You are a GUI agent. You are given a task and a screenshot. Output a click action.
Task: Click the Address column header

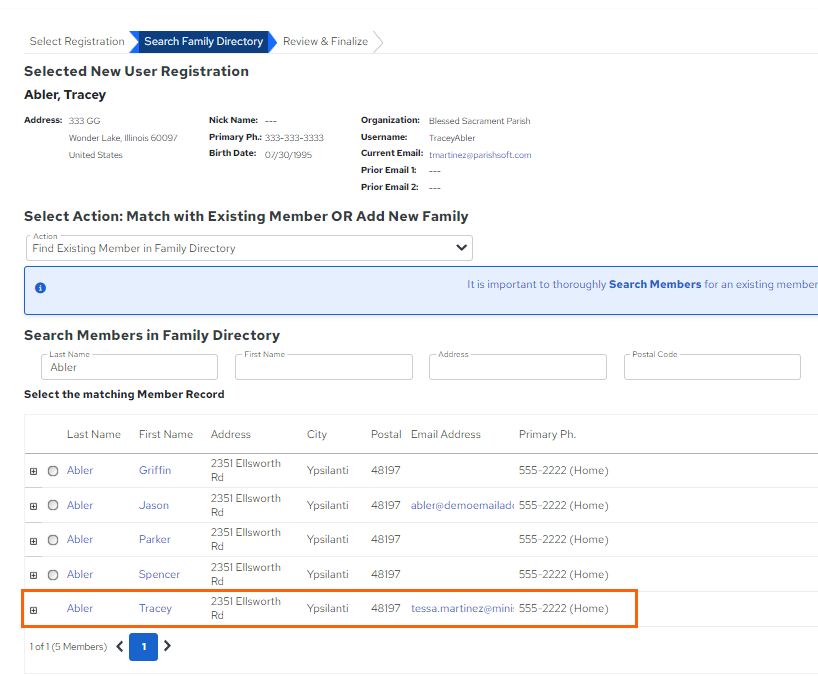(x=231, y=434)
